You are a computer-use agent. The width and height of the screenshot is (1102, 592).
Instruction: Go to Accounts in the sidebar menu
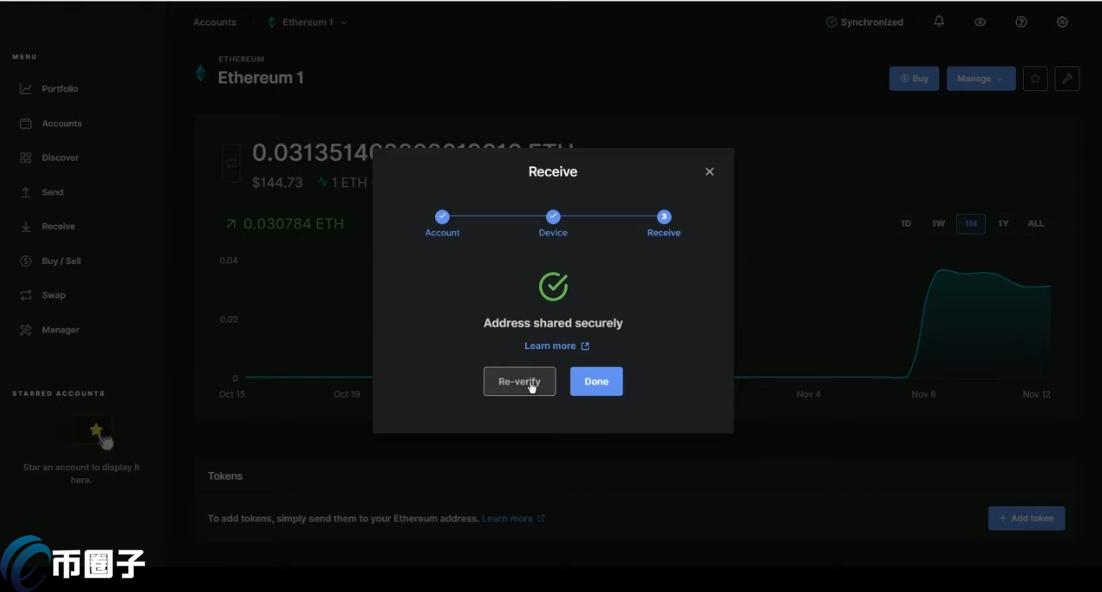51,123
